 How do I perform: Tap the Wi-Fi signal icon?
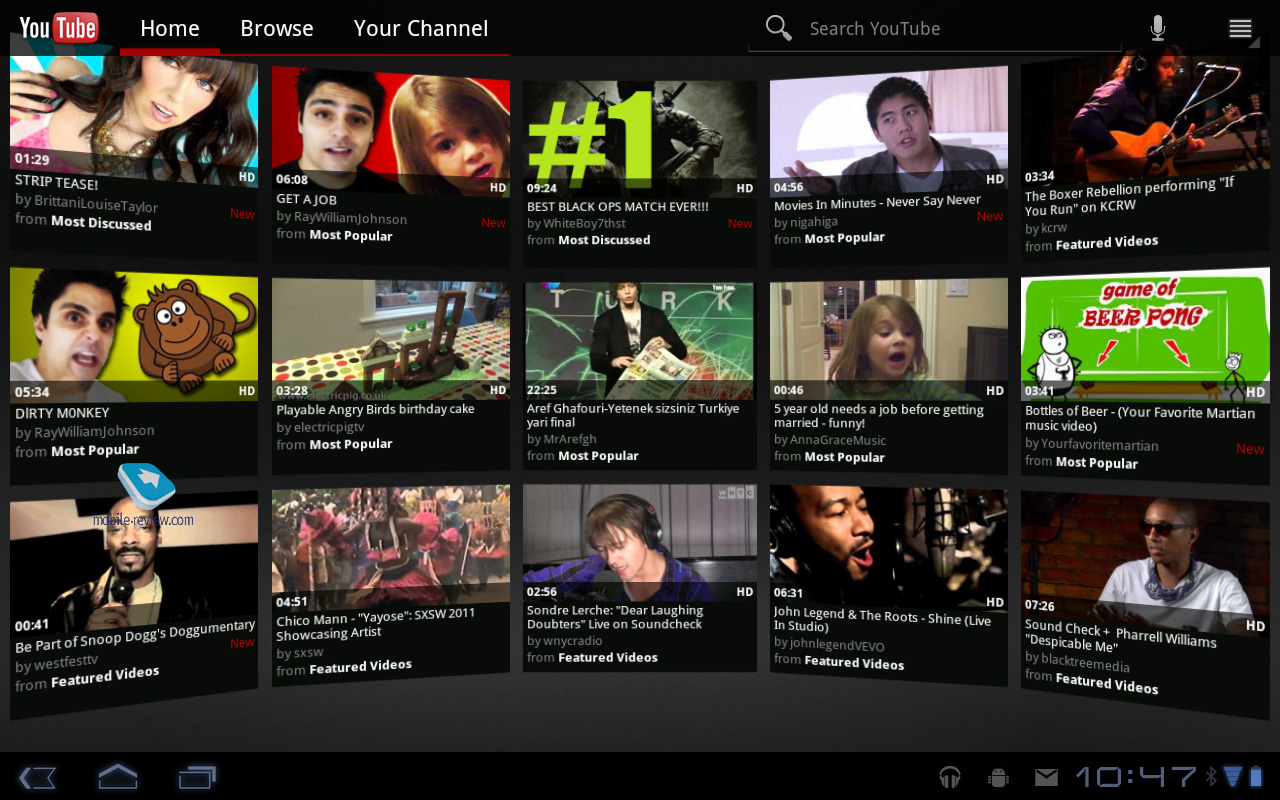pyautogui.click(x=1232, y=777)
